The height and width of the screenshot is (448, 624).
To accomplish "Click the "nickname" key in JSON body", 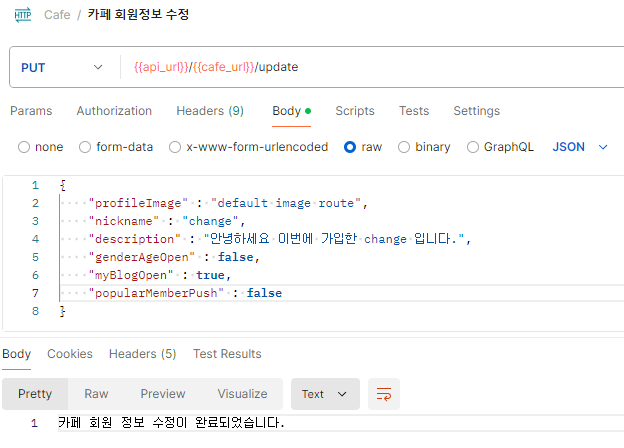I will point(124,221).
